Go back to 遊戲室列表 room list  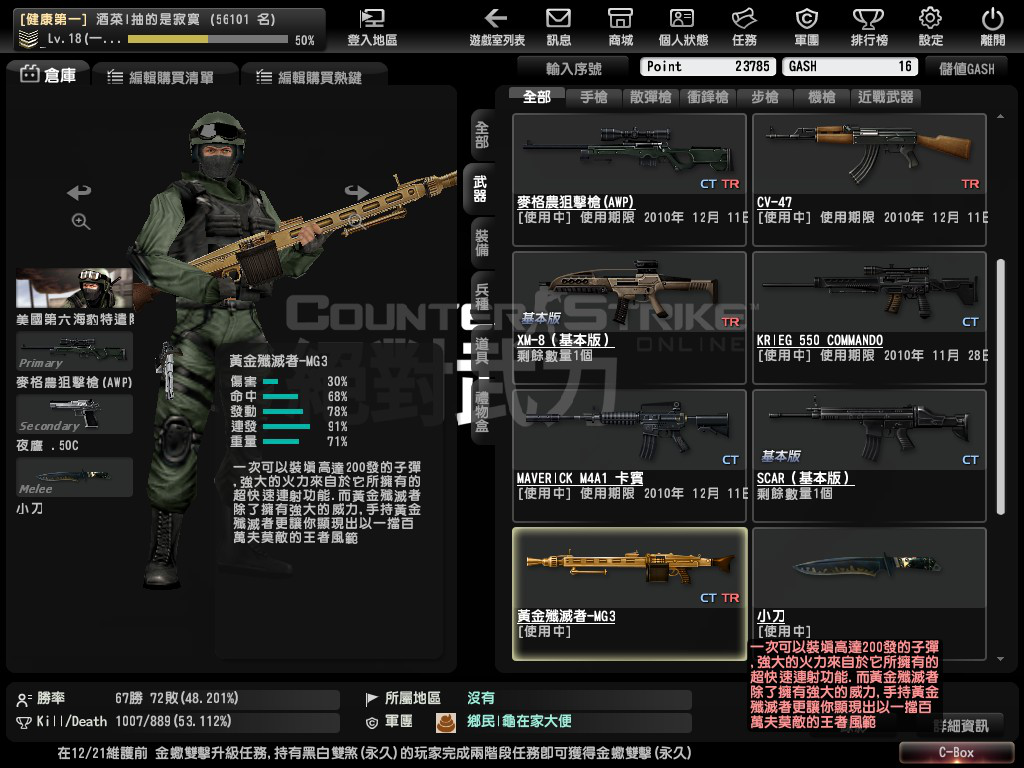click(497, 27)
